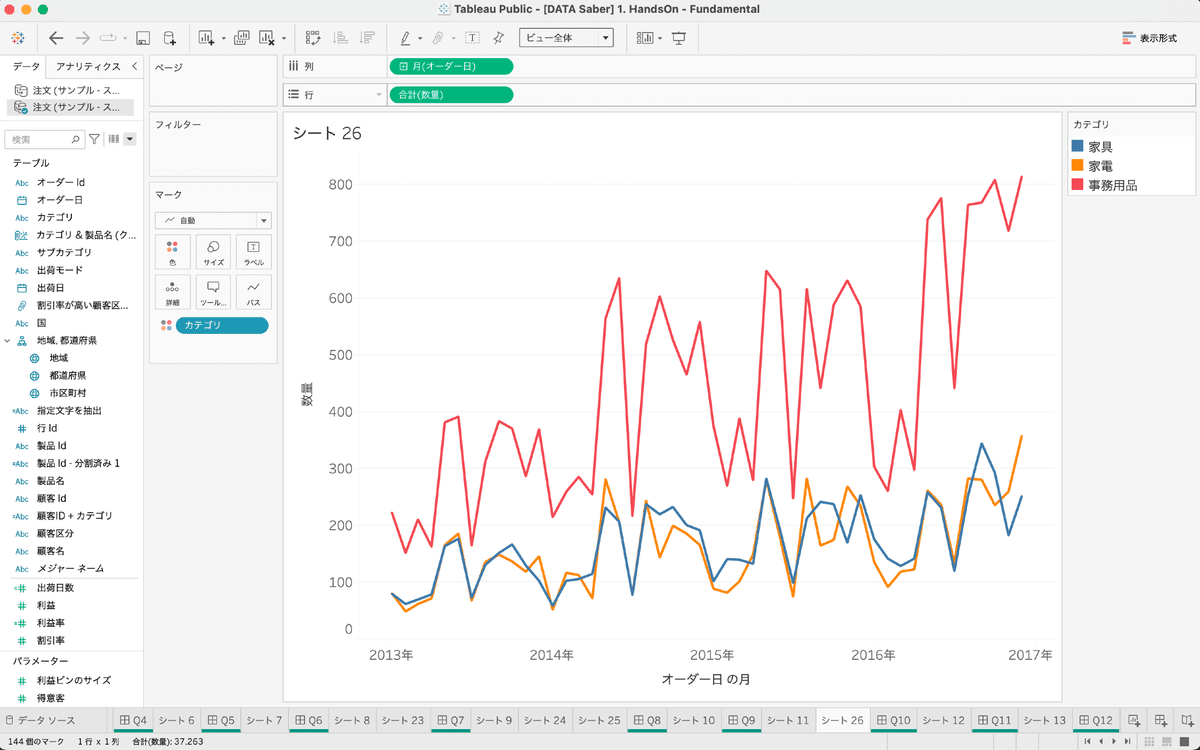Screen dimensions: 1200x750
Task: Select the first 注文 (サンプル) data source
Action: click(71, 90)
